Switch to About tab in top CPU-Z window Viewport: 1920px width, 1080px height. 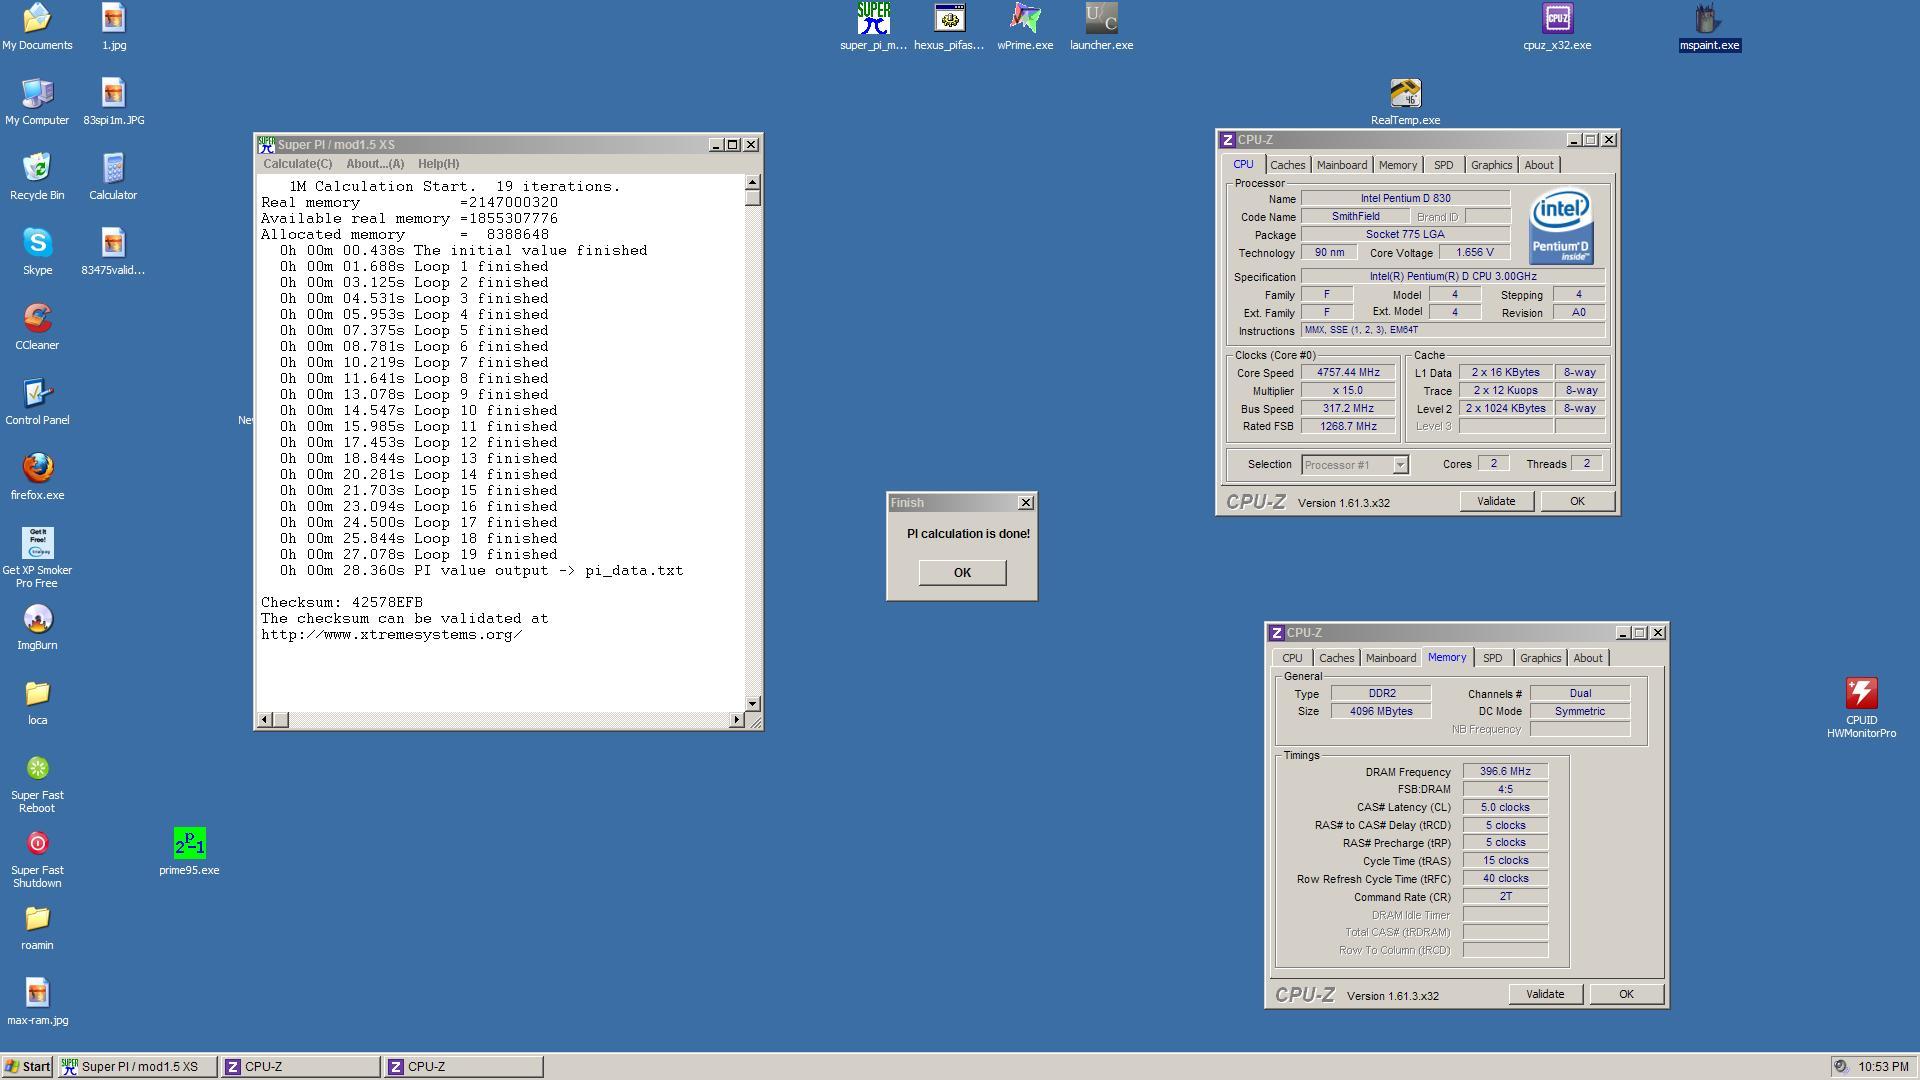1538,165
